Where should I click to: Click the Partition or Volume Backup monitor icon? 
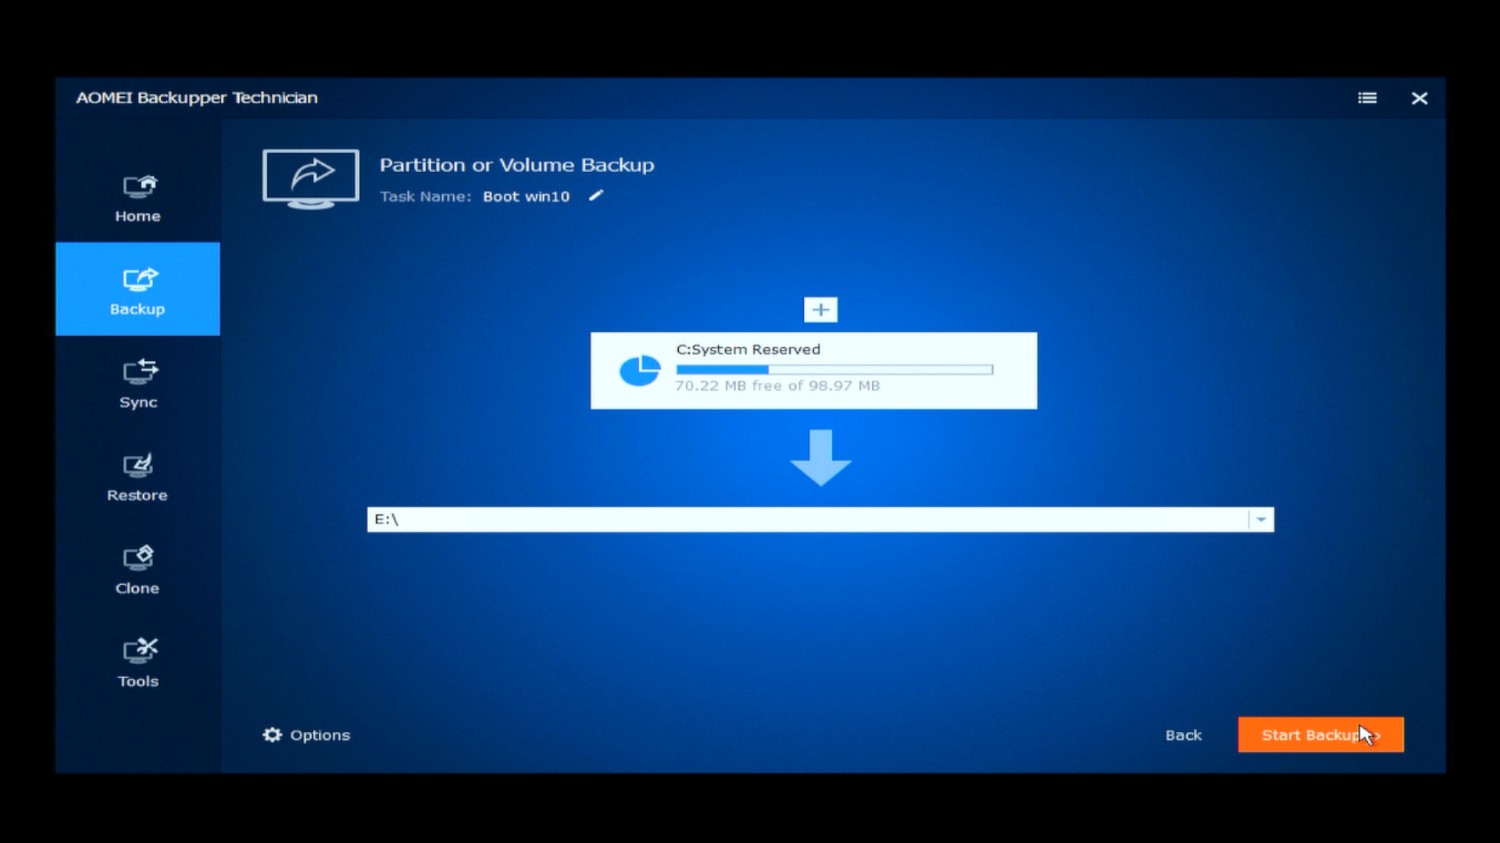(311, 179)
